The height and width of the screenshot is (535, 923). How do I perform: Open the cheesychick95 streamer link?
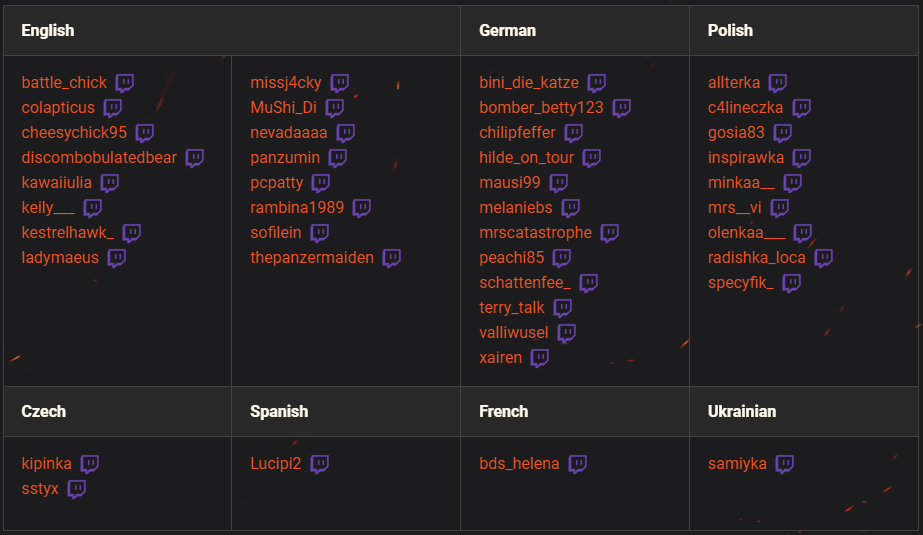click(x=74, y=133)
